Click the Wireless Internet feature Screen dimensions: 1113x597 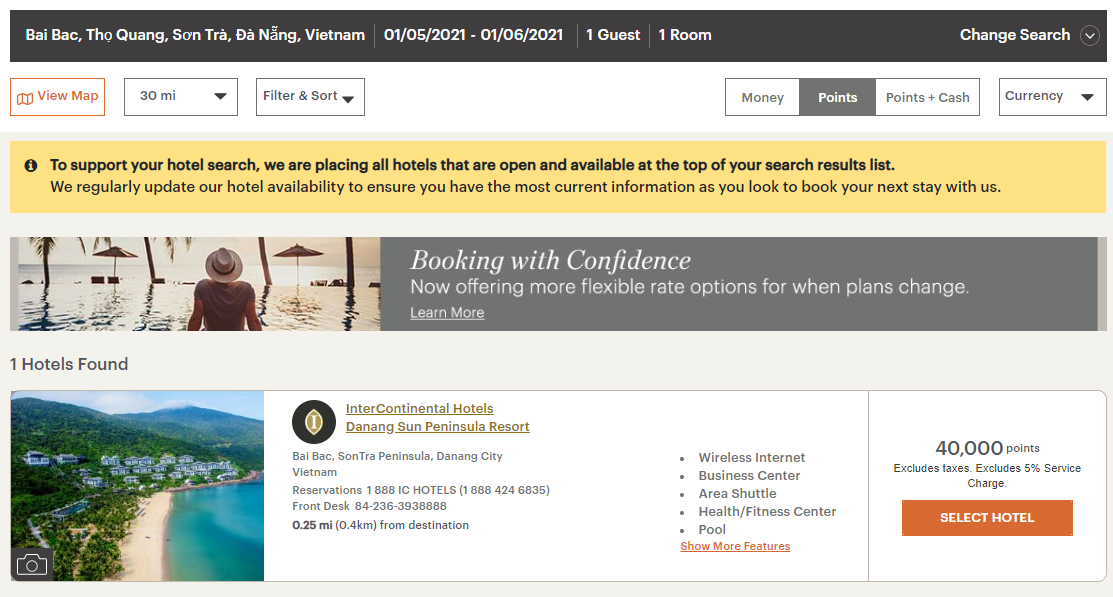[x=752, y=458]
